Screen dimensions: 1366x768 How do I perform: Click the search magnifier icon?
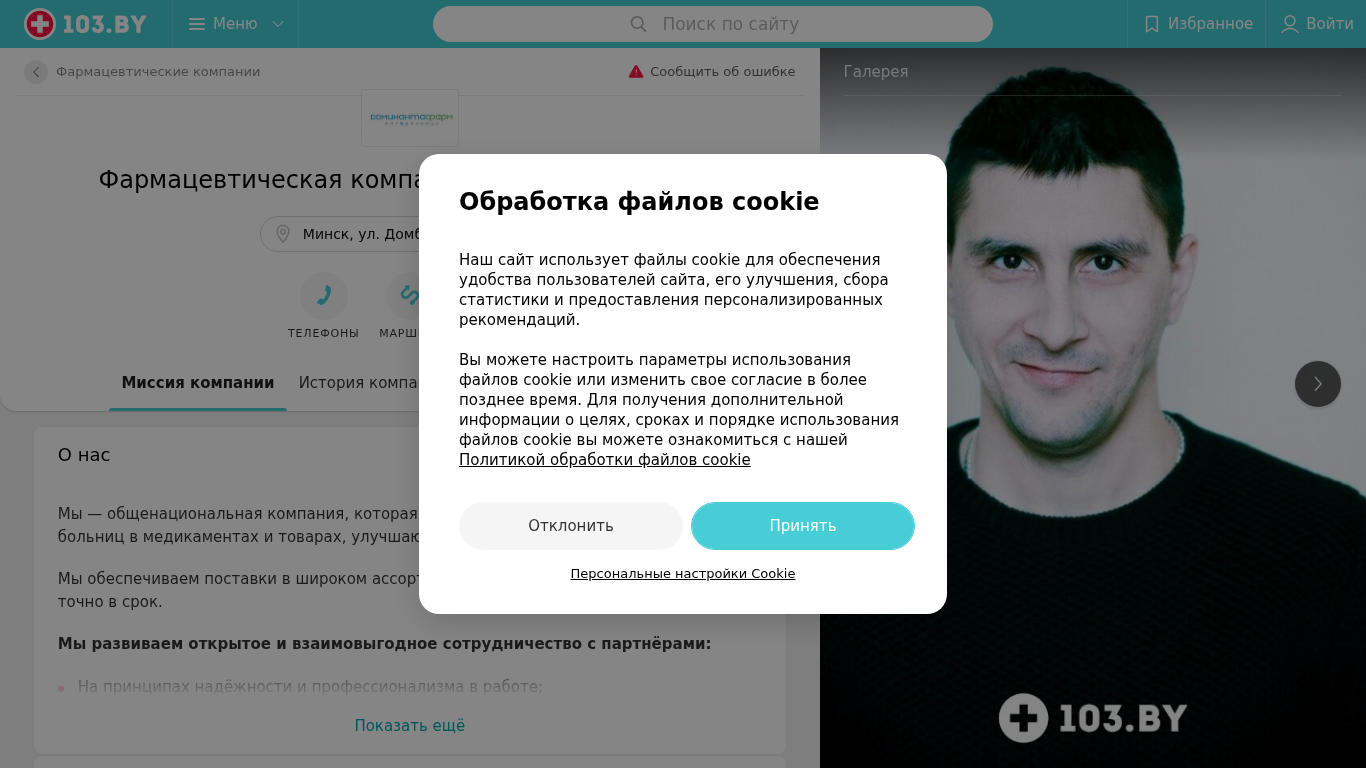tap(638, 24)
